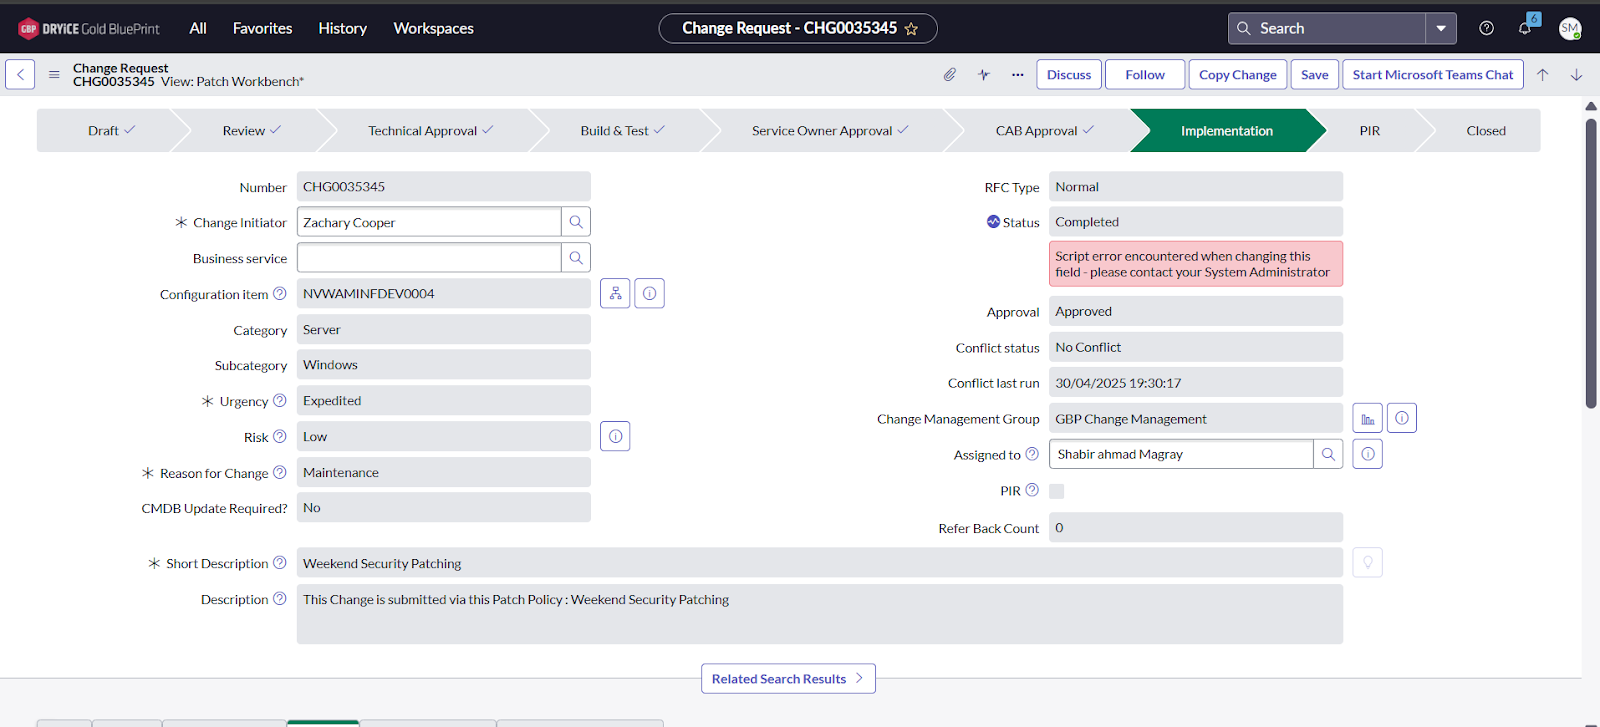Viewport: 1600px width, 727px height.
Task: Toggle the PIR checkbox
Action: (1057, 491)
